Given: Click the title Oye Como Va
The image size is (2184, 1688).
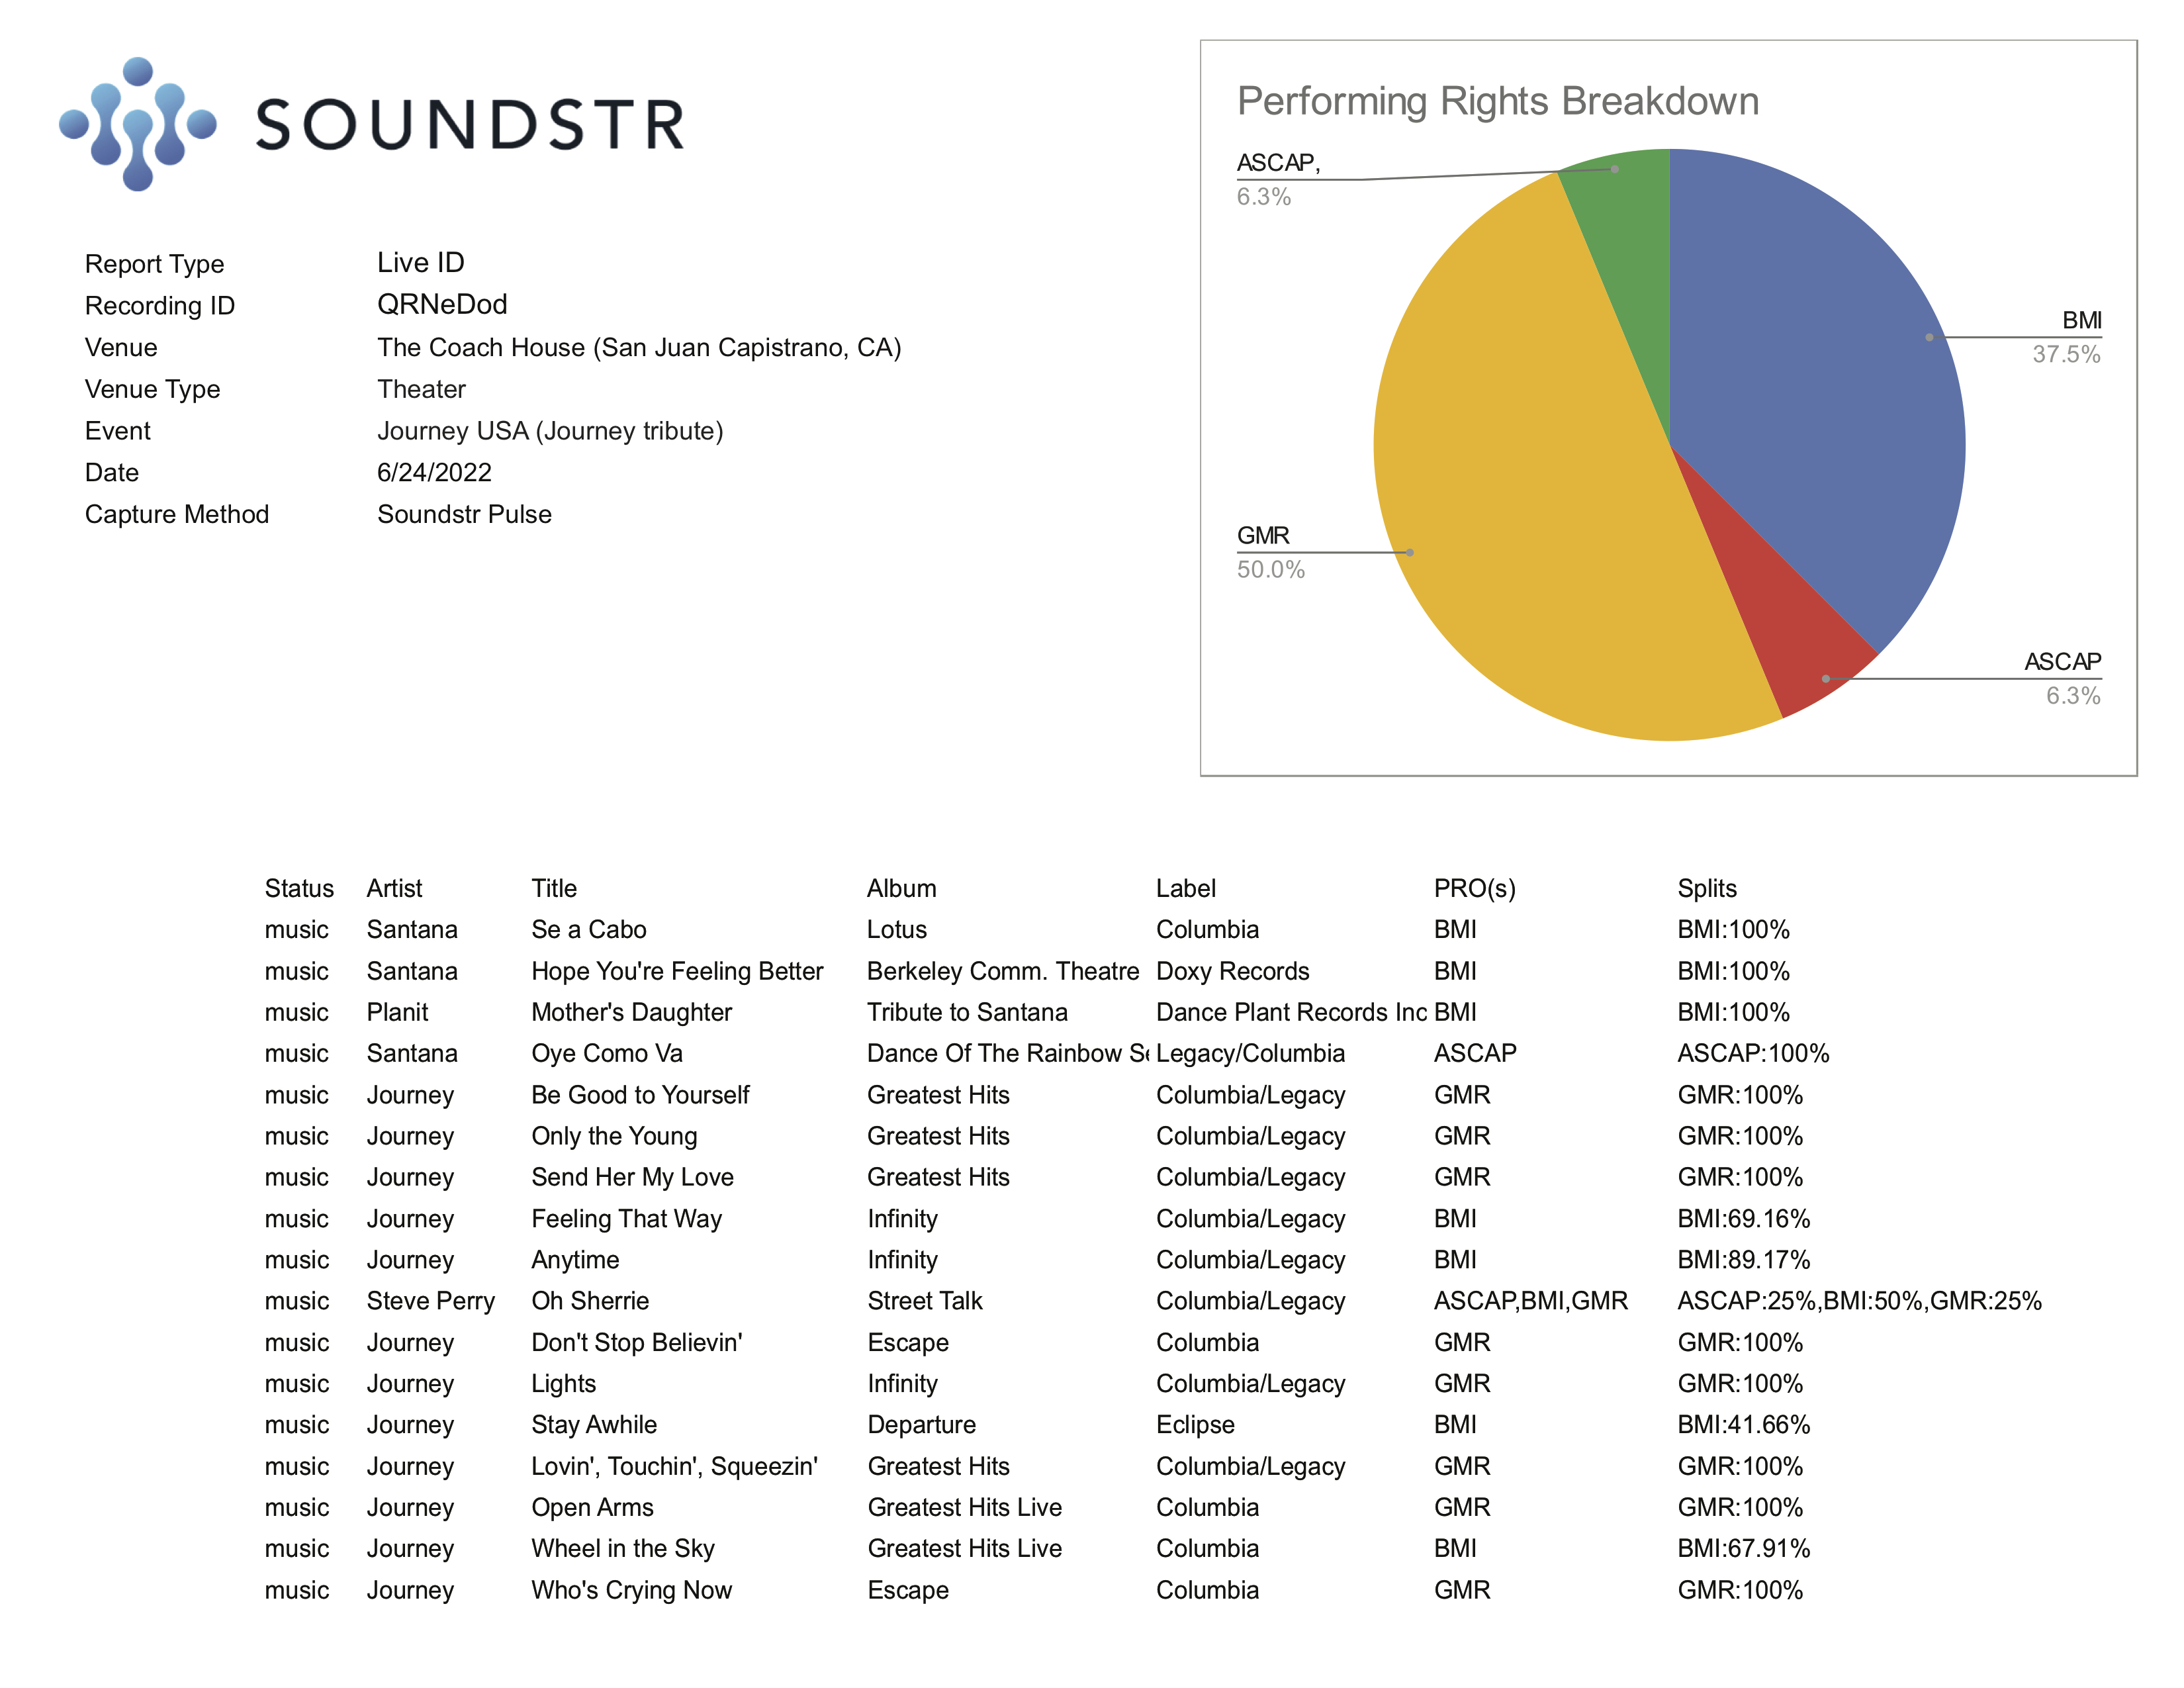Looking at the screenshot, I should point(606,1053).
